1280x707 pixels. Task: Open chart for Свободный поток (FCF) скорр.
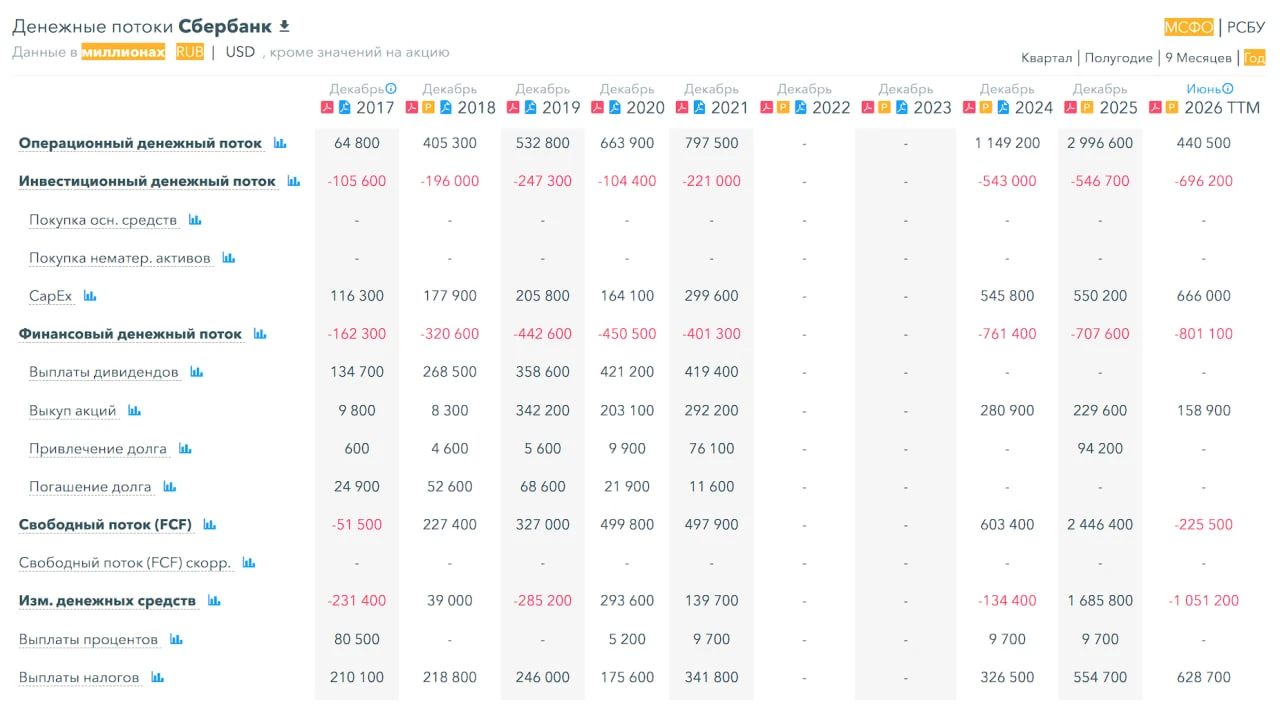249,562
